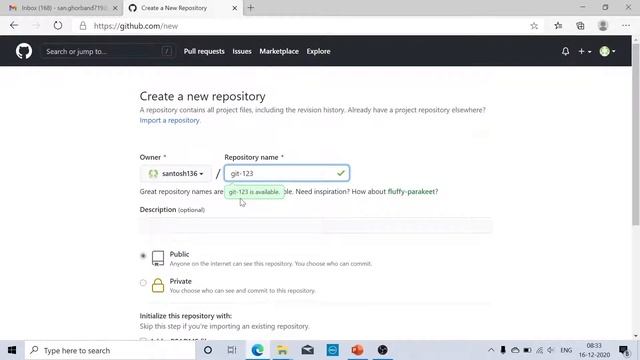Open browser Collections
640x360 pixels.
(x=580, y=26)
